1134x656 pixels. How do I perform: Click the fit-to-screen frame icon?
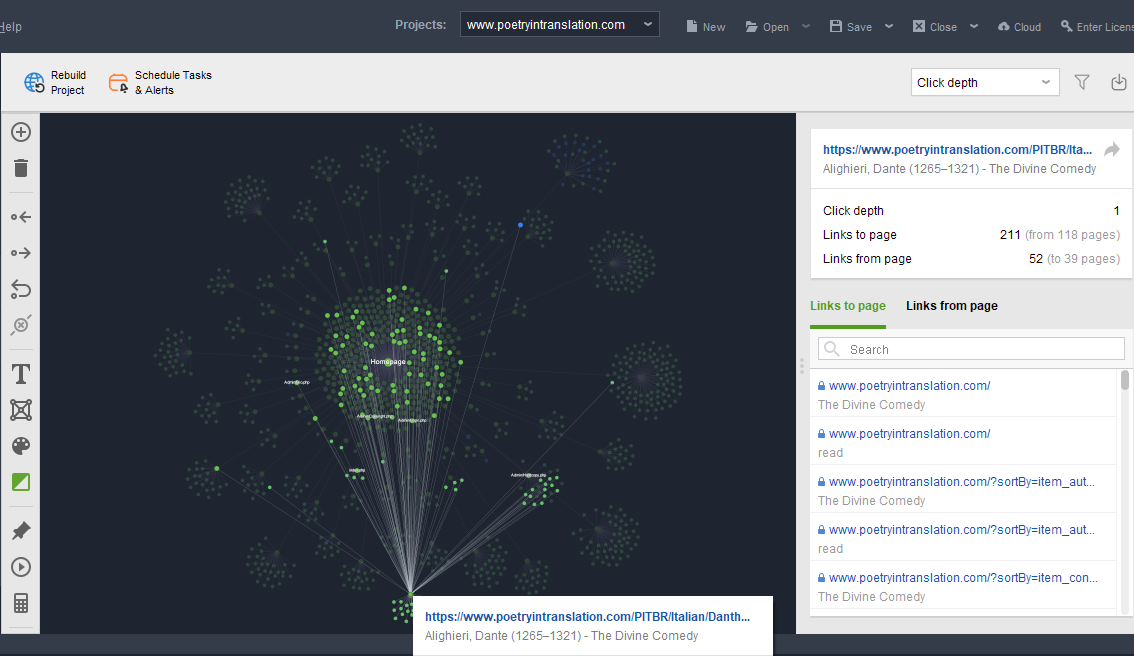pos(21,410)
